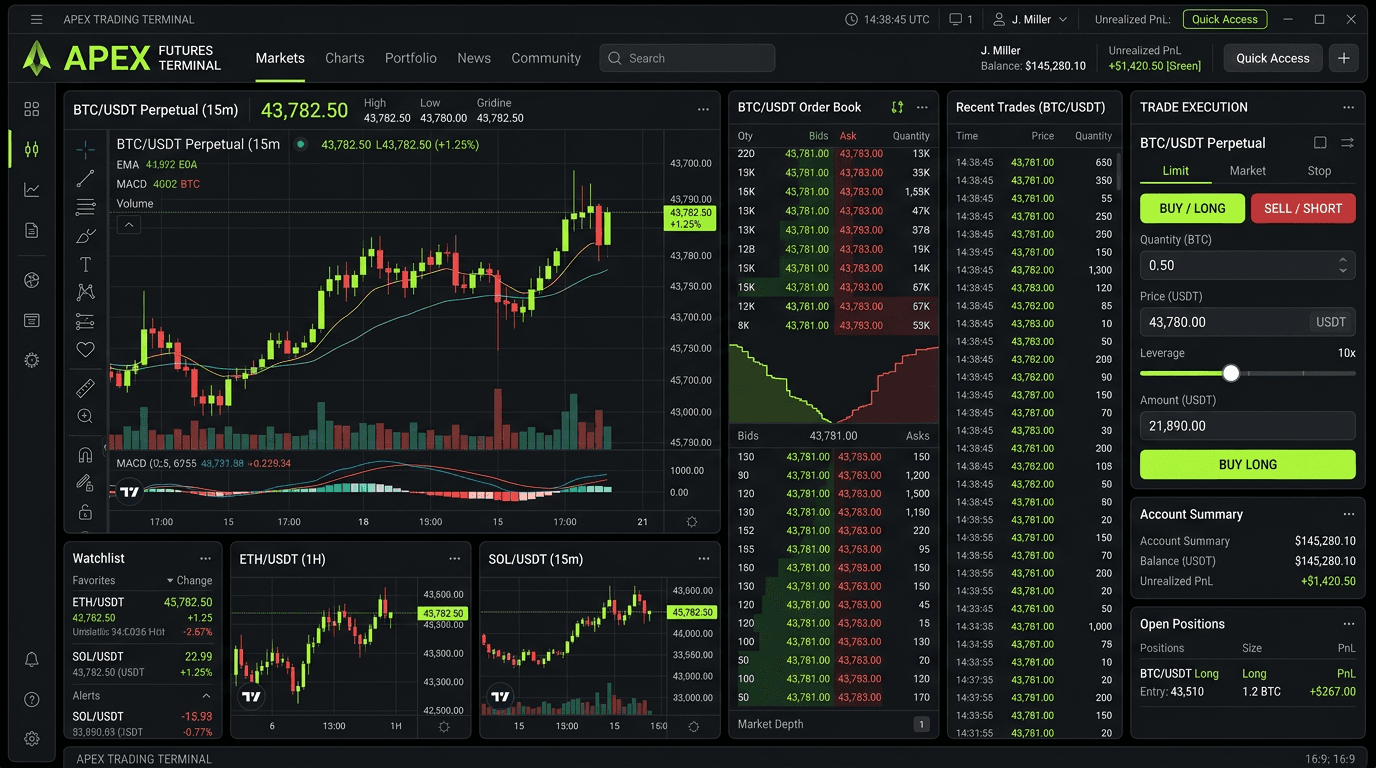Screen dimensions: 1376x768
Task: Collapse the chart indicators legend chevron
Action: coord(129,225)
